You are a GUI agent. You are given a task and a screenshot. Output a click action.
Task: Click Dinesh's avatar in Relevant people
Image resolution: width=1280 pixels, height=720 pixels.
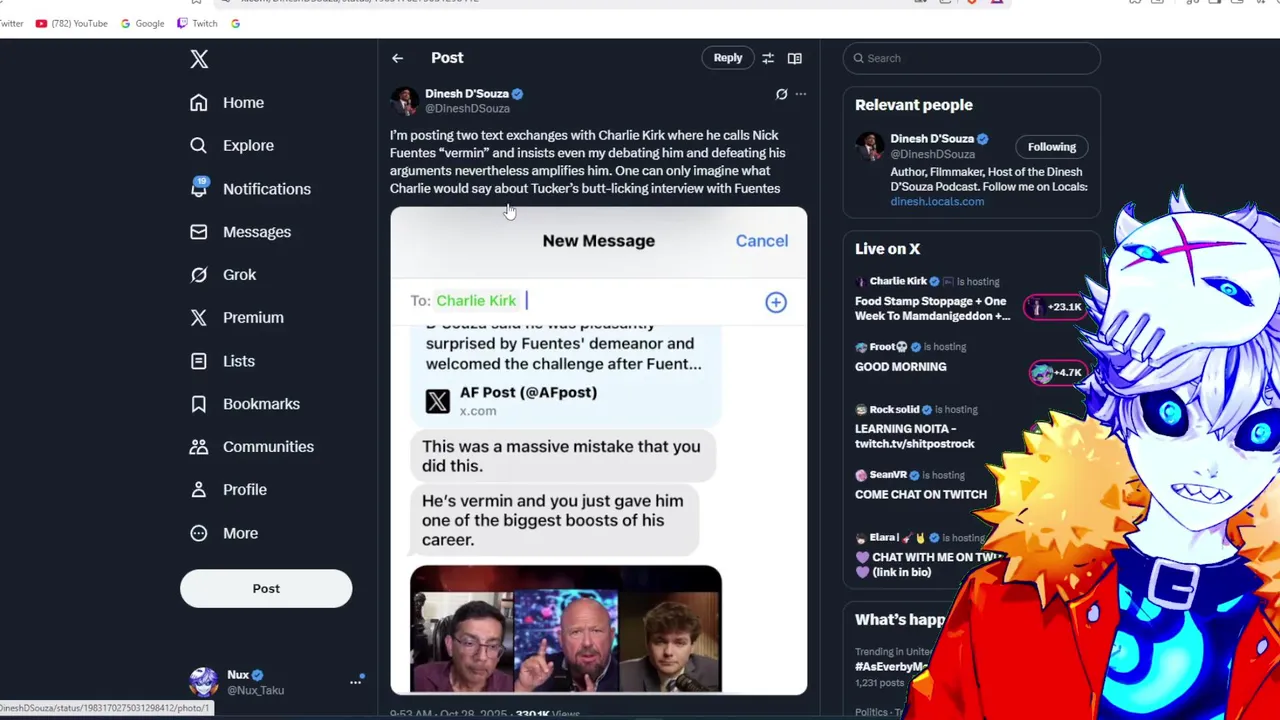(869, 146)
